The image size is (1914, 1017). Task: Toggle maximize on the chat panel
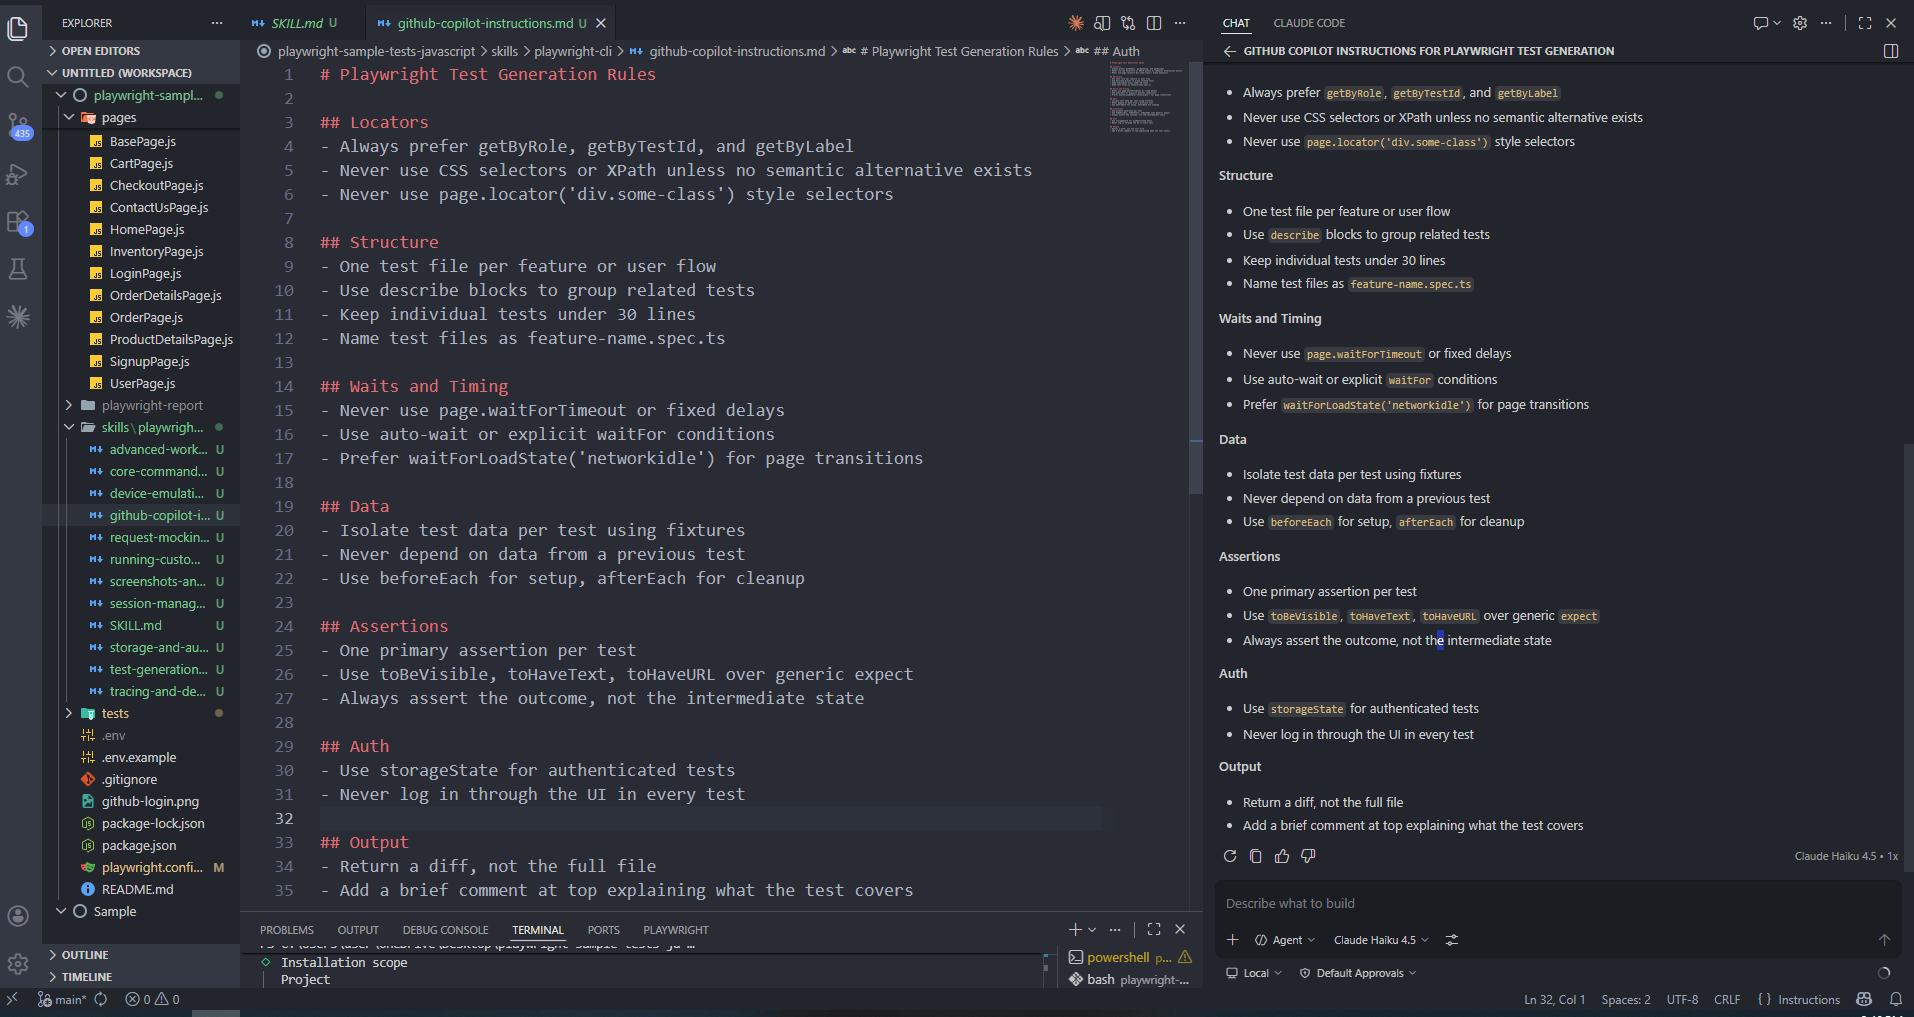pyautogui.click(x=1865, y=23)
